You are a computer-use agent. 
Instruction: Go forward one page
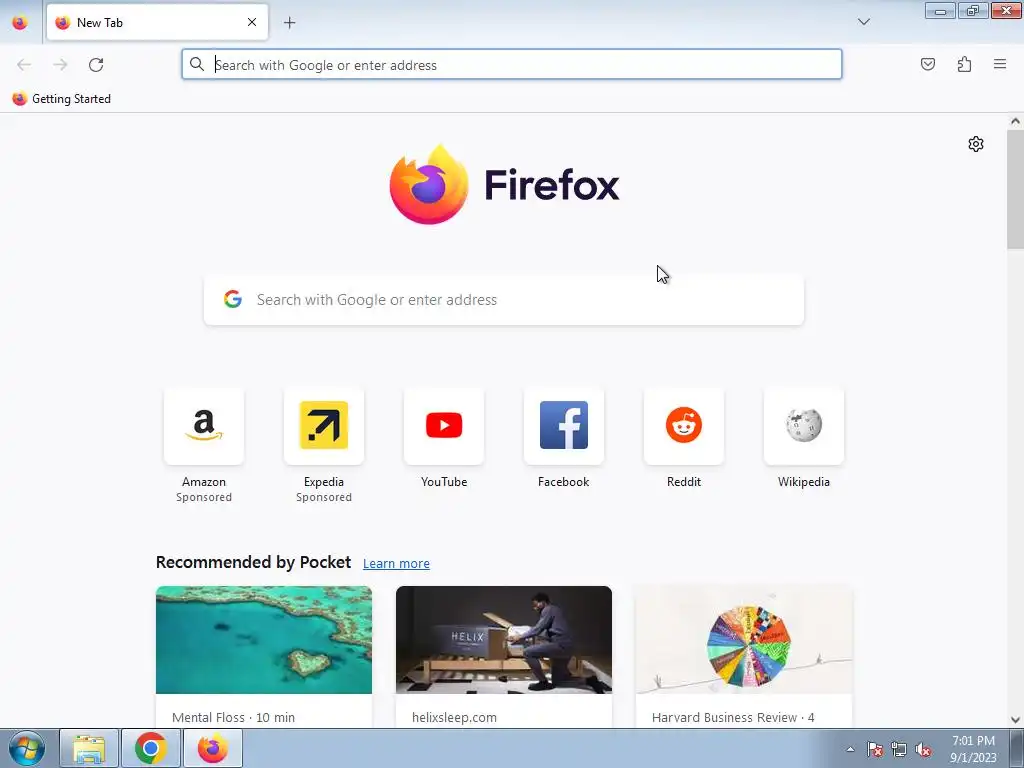60,65
